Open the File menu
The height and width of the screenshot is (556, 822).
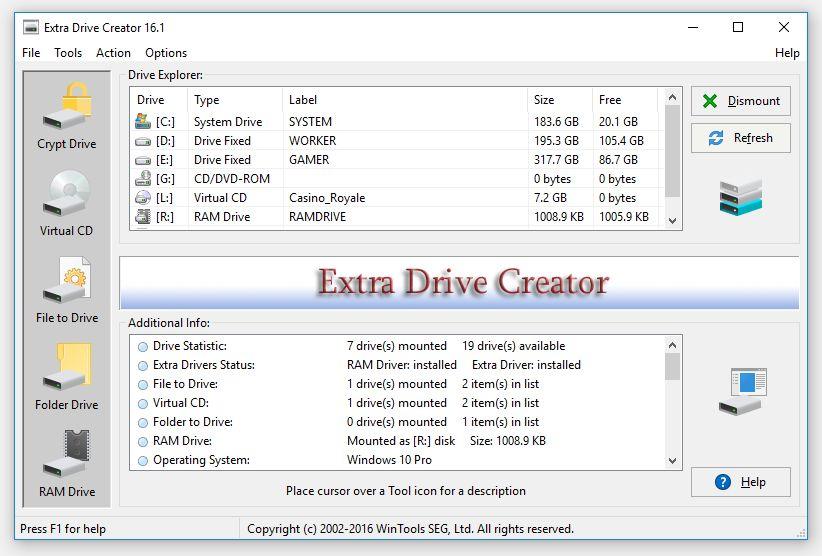point(31,53)
